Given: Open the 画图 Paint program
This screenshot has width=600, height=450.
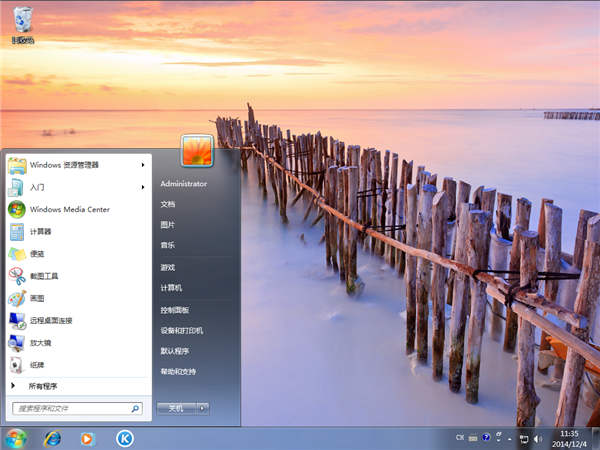Looking at the screenshot, I should point(77,298).
